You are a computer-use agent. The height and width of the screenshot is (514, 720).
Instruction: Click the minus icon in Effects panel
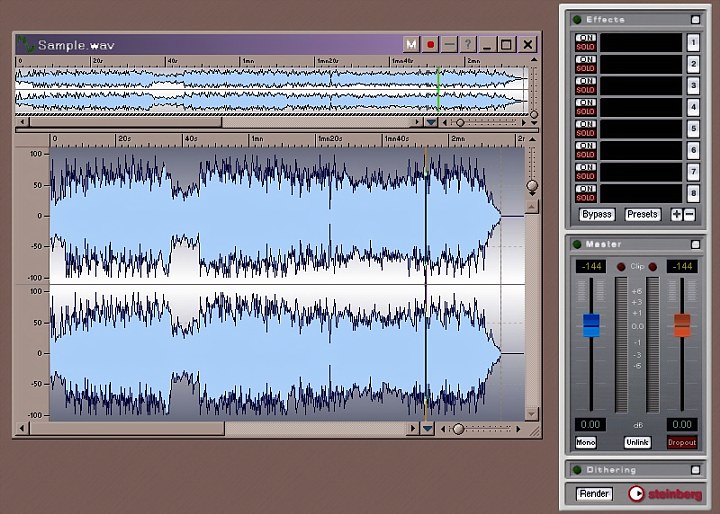coord(688,215)
